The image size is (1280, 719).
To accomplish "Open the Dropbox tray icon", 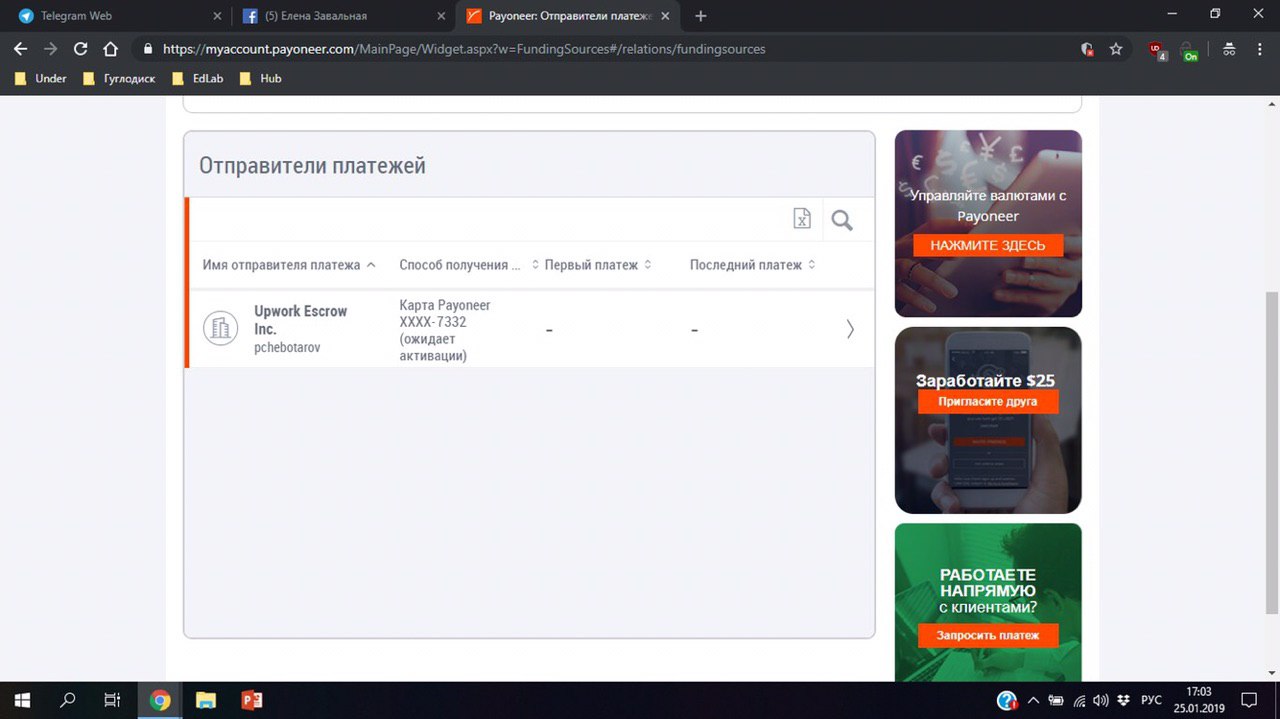I will tap(1124, 700).
